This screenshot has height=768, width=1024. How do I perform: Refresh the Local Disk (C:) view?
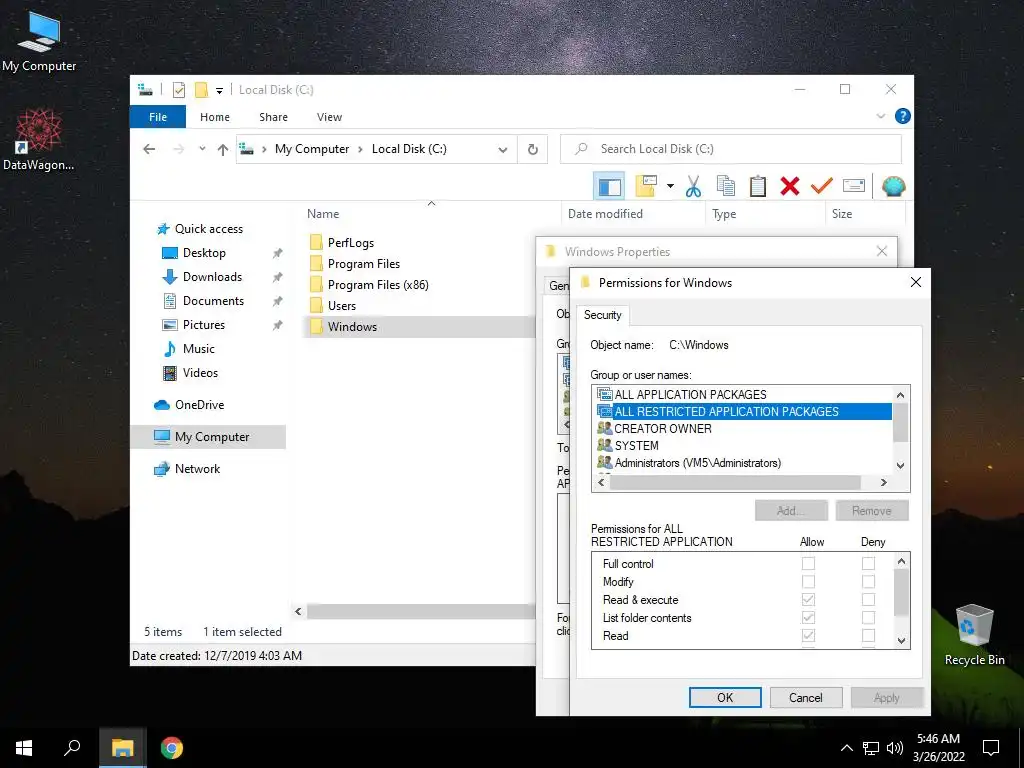pyautogui.click(x=533, y=150)
